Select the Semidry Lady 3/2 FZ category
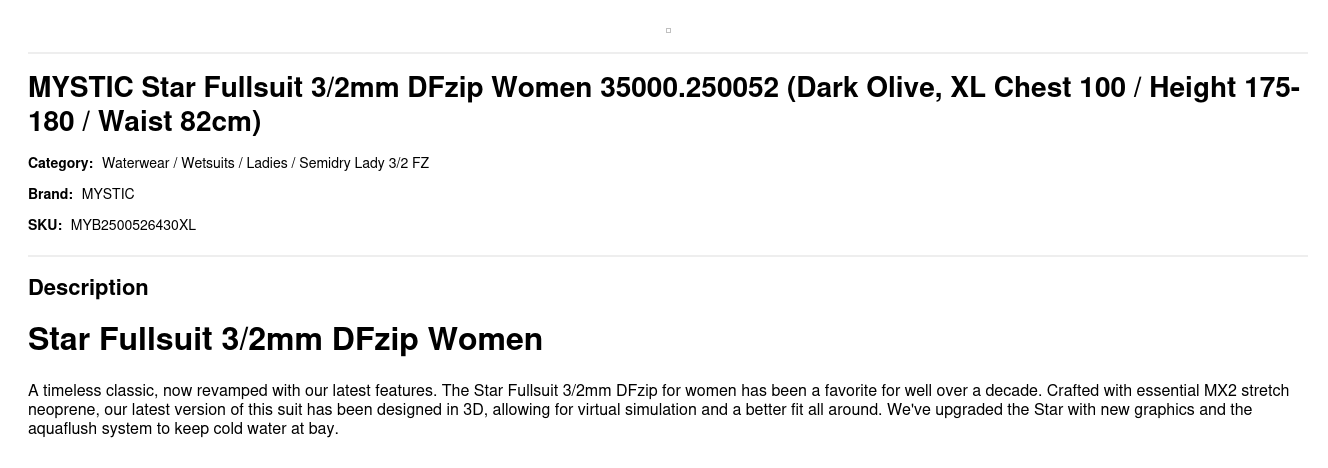This screenshot has width=1328, height=468. 364,163
